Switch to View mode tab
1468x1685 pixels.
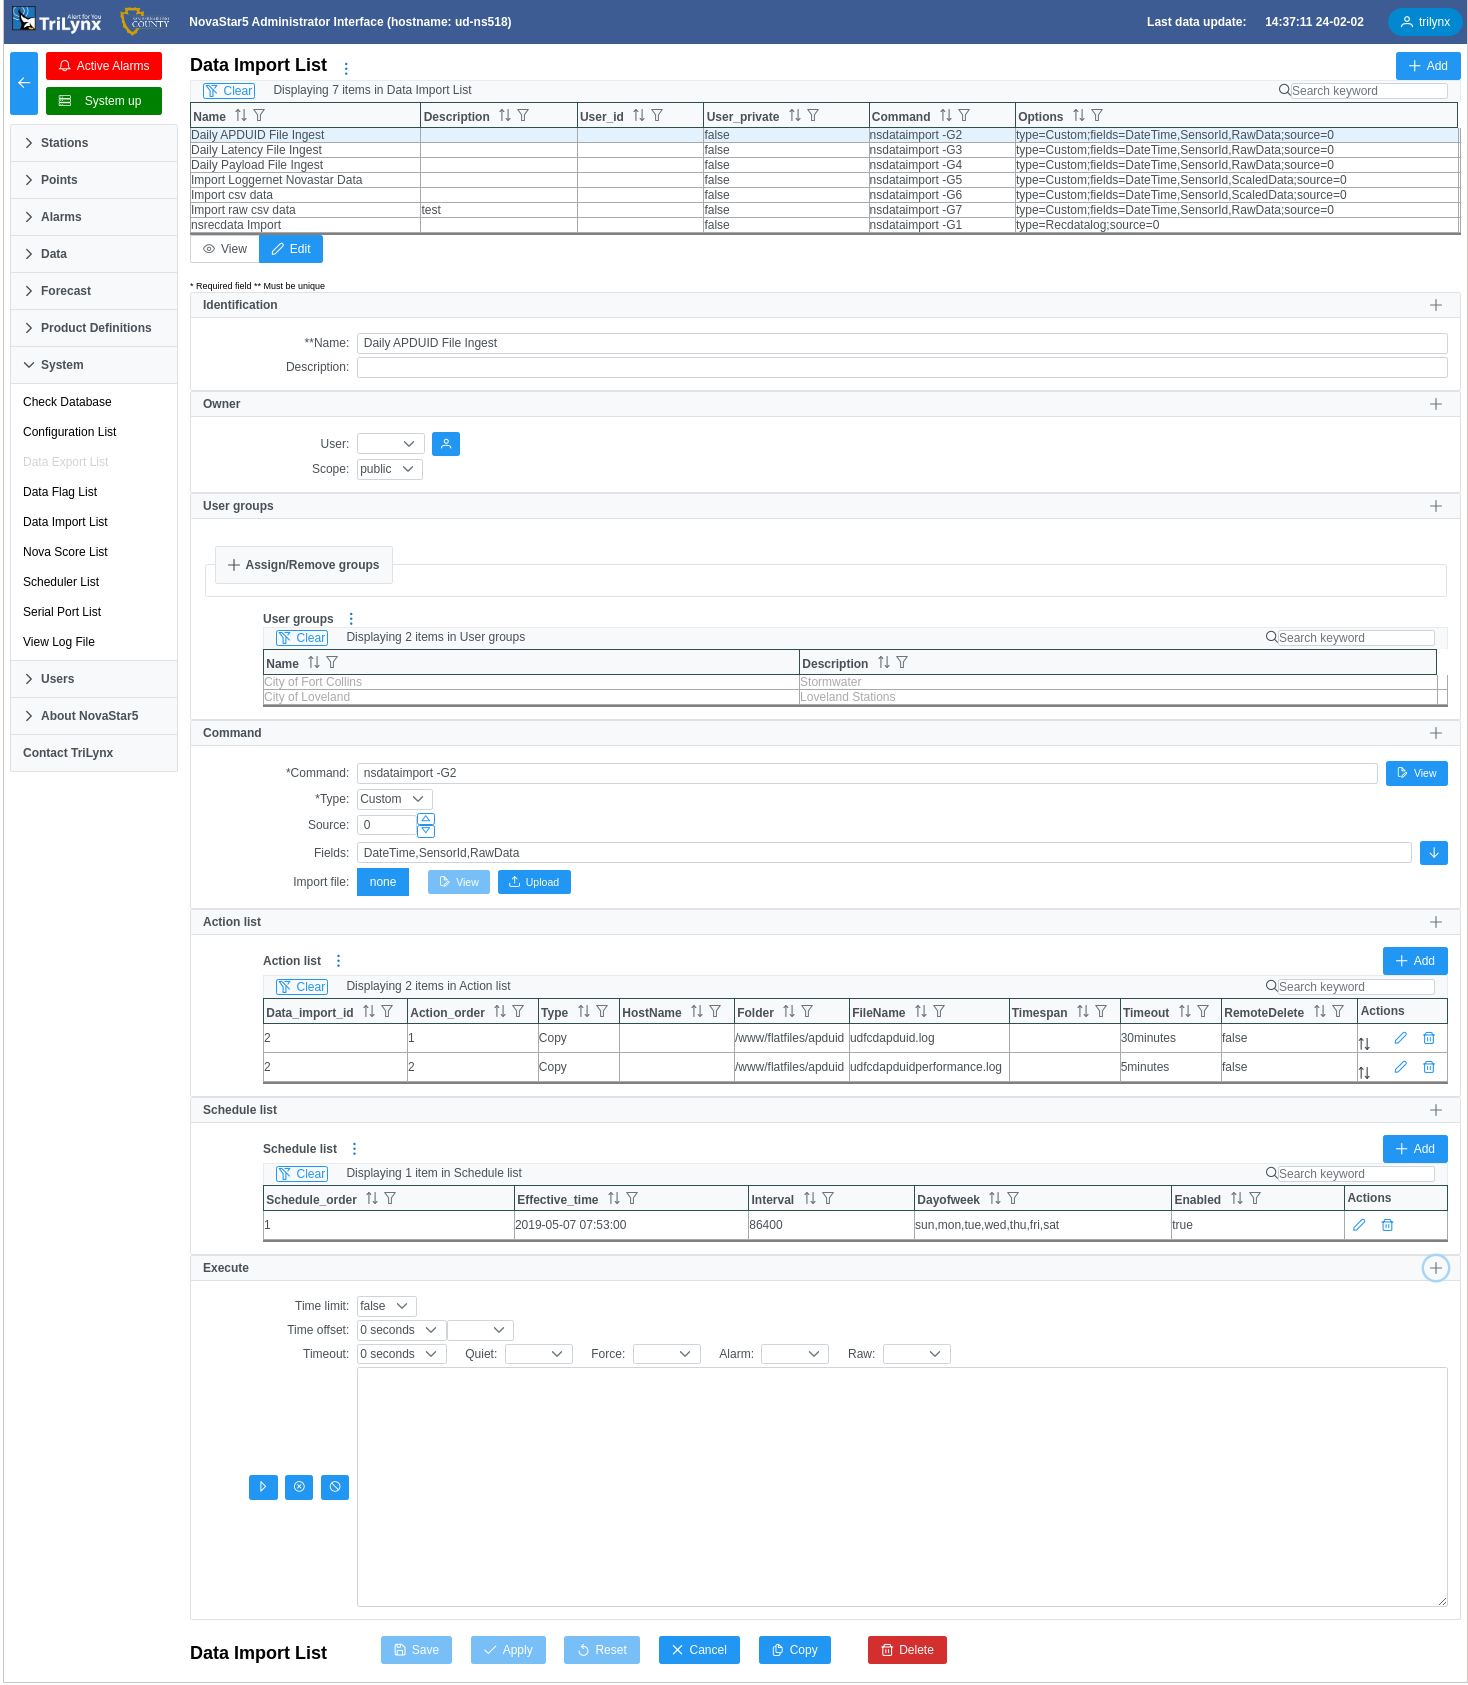click(225, 249)
